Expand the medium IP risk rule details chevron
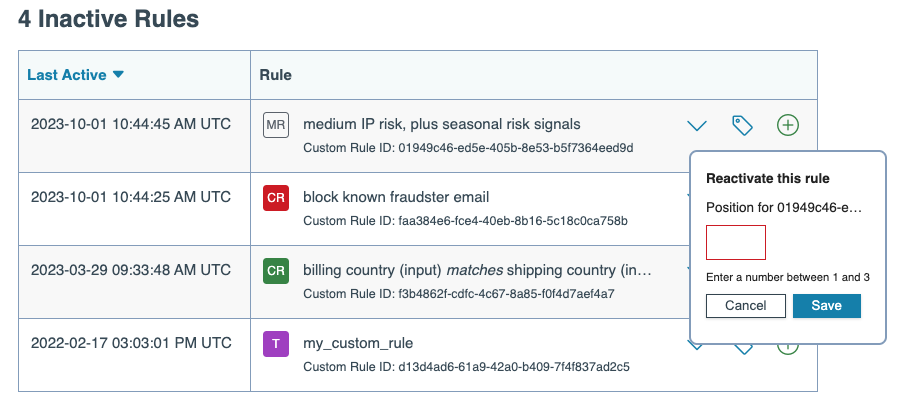 coord(697,125)
